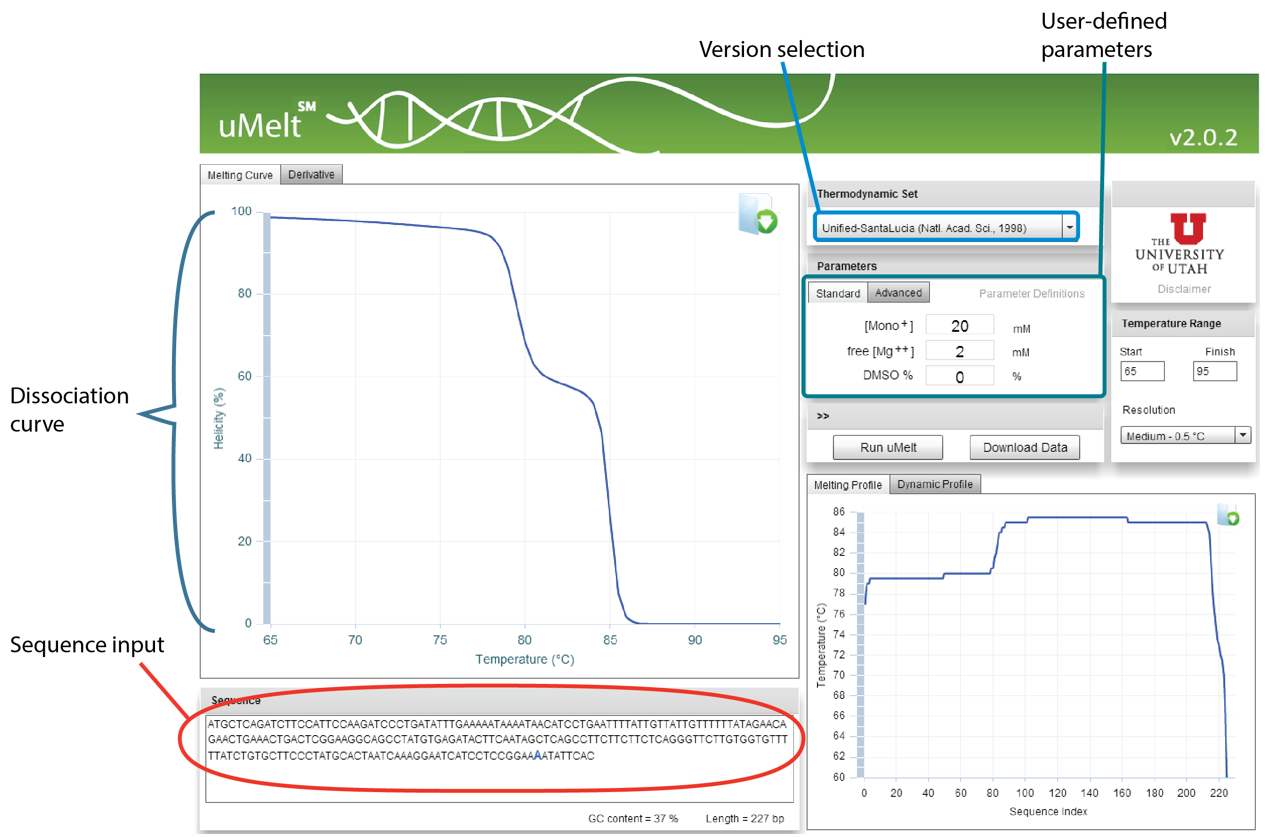Edit the DMSO % field
Screen dimensions: 1275x837
tap(959, 377)
